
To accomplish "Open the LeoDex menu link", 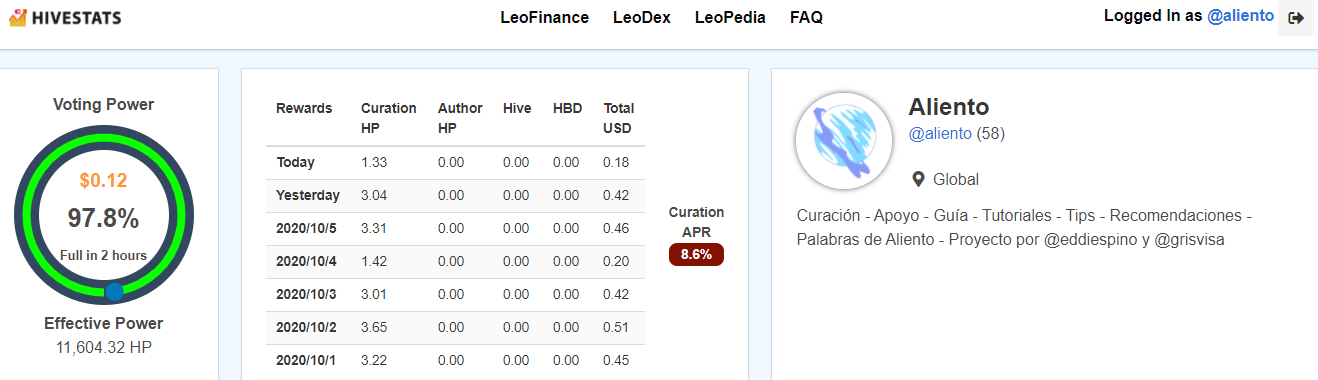I will [642, 18].
